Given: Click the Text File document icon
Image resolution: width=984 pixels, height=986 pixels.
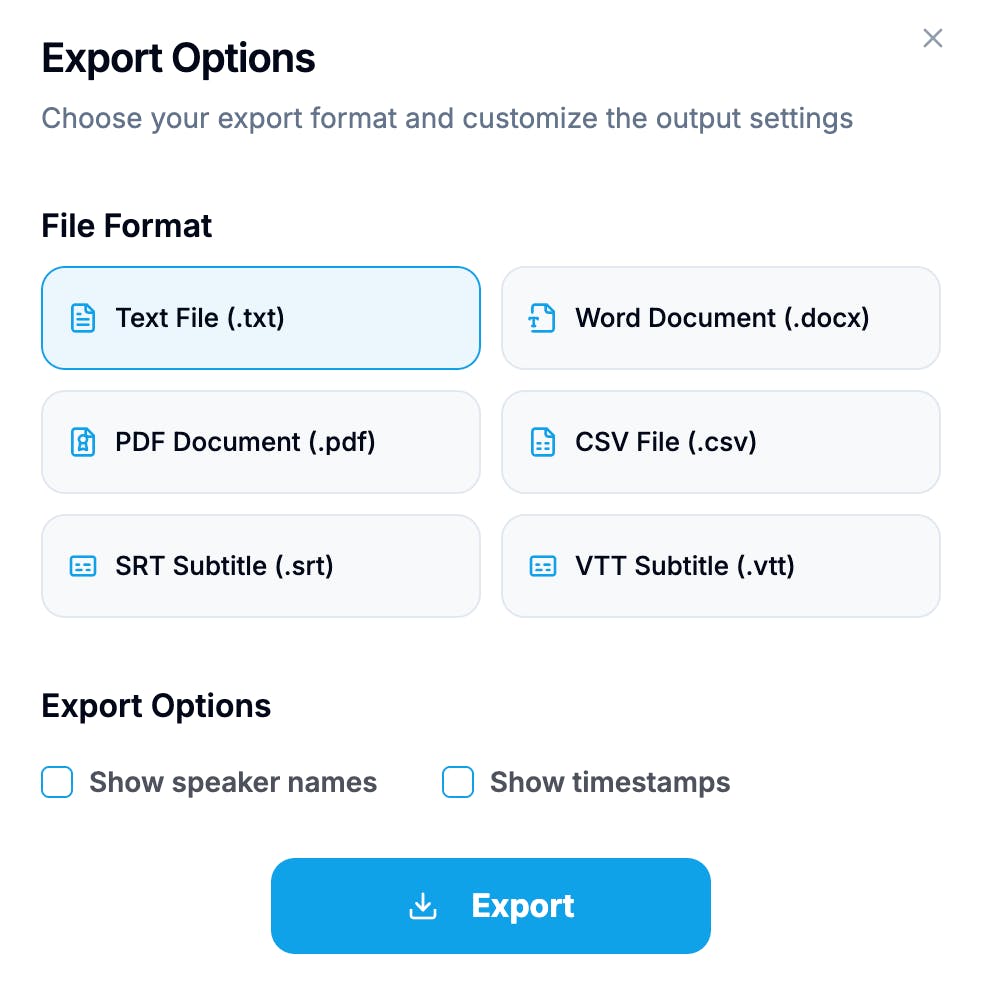Looking at the screenshot, I should point(83,318).
